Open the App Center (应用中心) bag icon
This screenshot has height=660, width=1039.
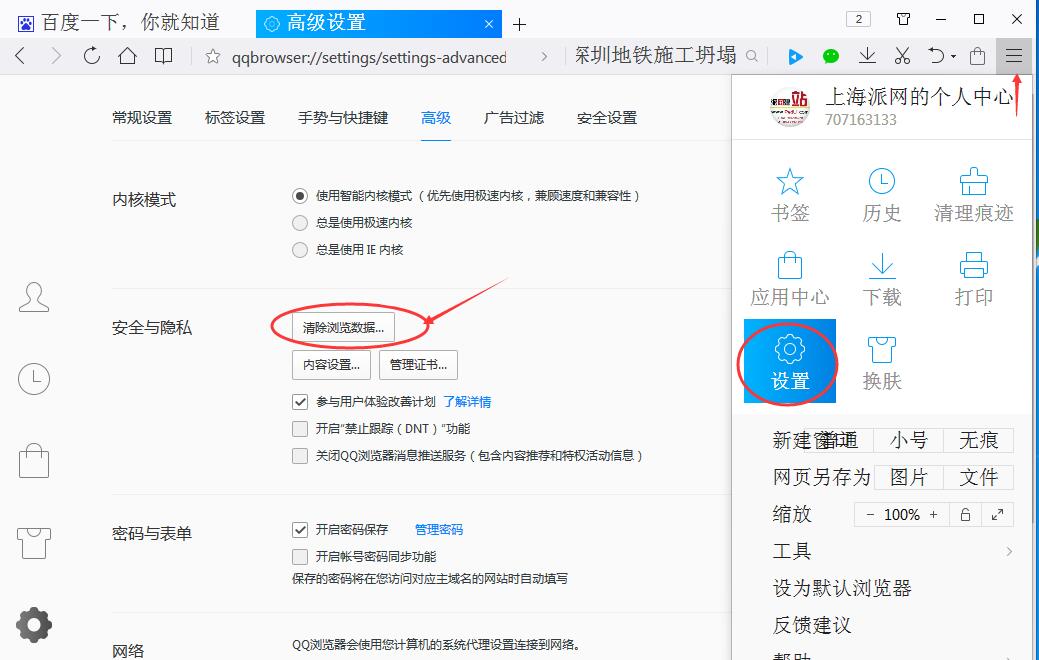coord(790,279)
